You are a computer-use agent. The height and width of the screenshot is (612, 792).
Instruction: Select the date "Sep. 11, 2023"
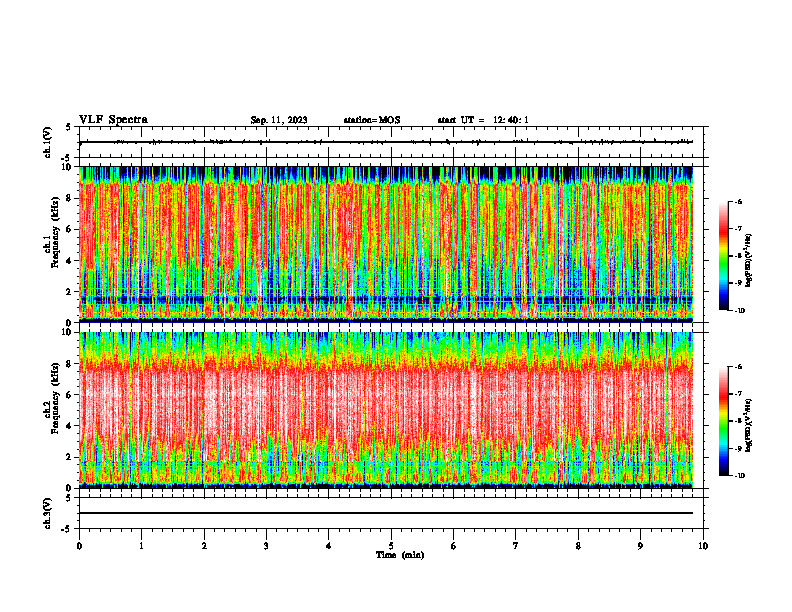pyautogui.click(x=279, y=120)
